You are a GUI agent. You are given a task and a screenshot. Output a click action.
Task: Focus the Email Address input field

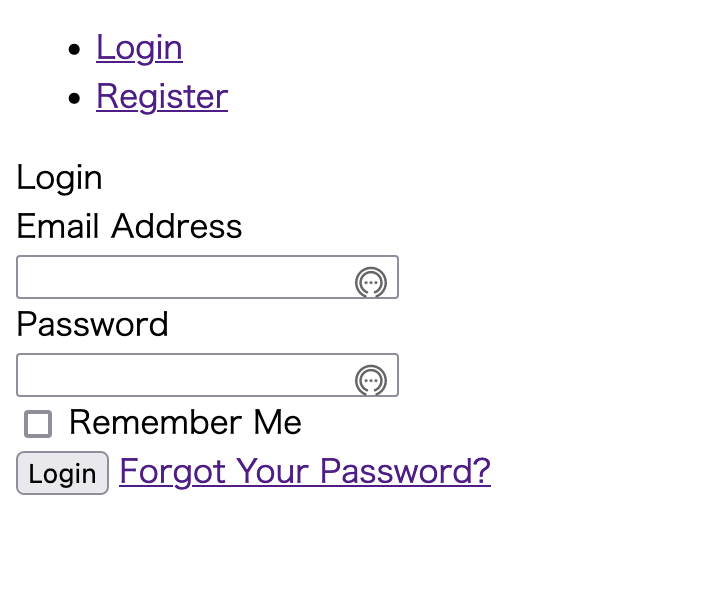click(207, 277)
